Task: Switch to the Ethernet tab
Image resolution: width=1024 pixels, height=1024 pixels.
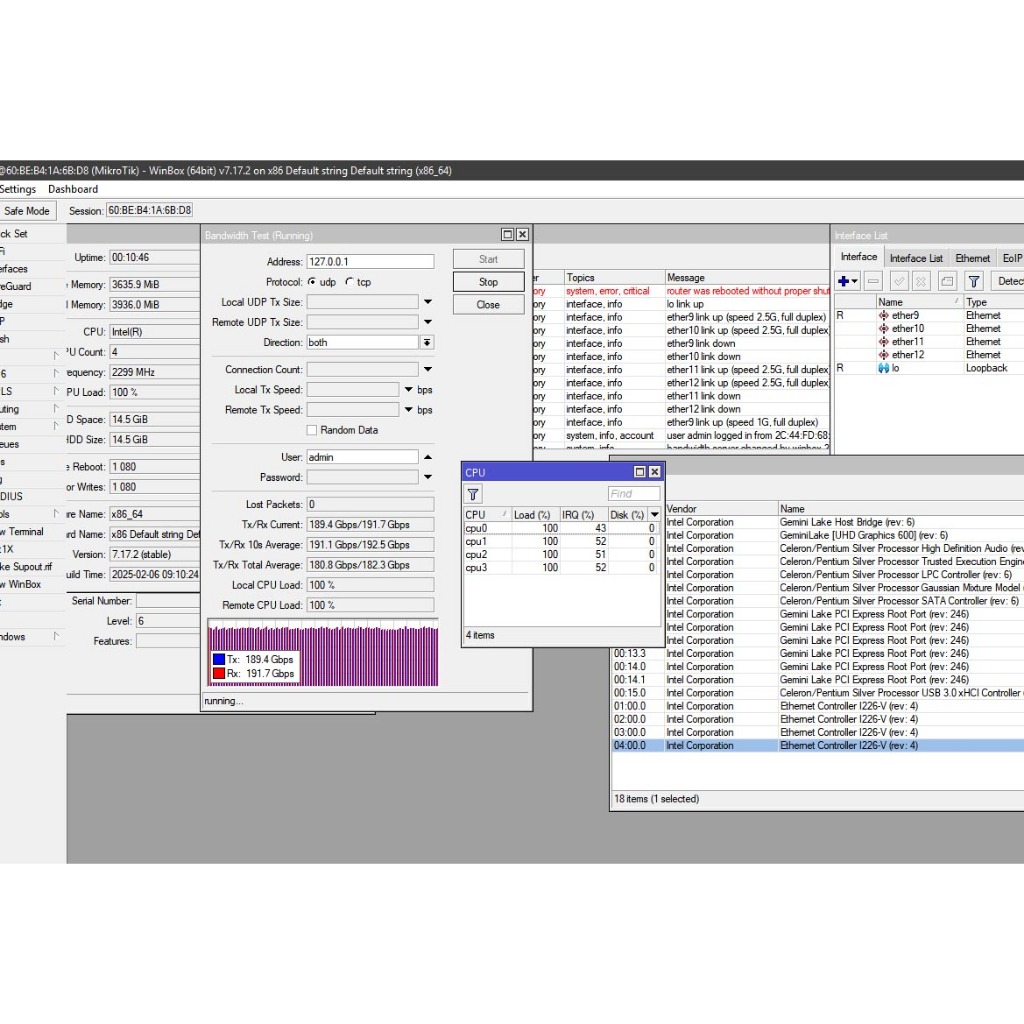Action: click(972, 258)
